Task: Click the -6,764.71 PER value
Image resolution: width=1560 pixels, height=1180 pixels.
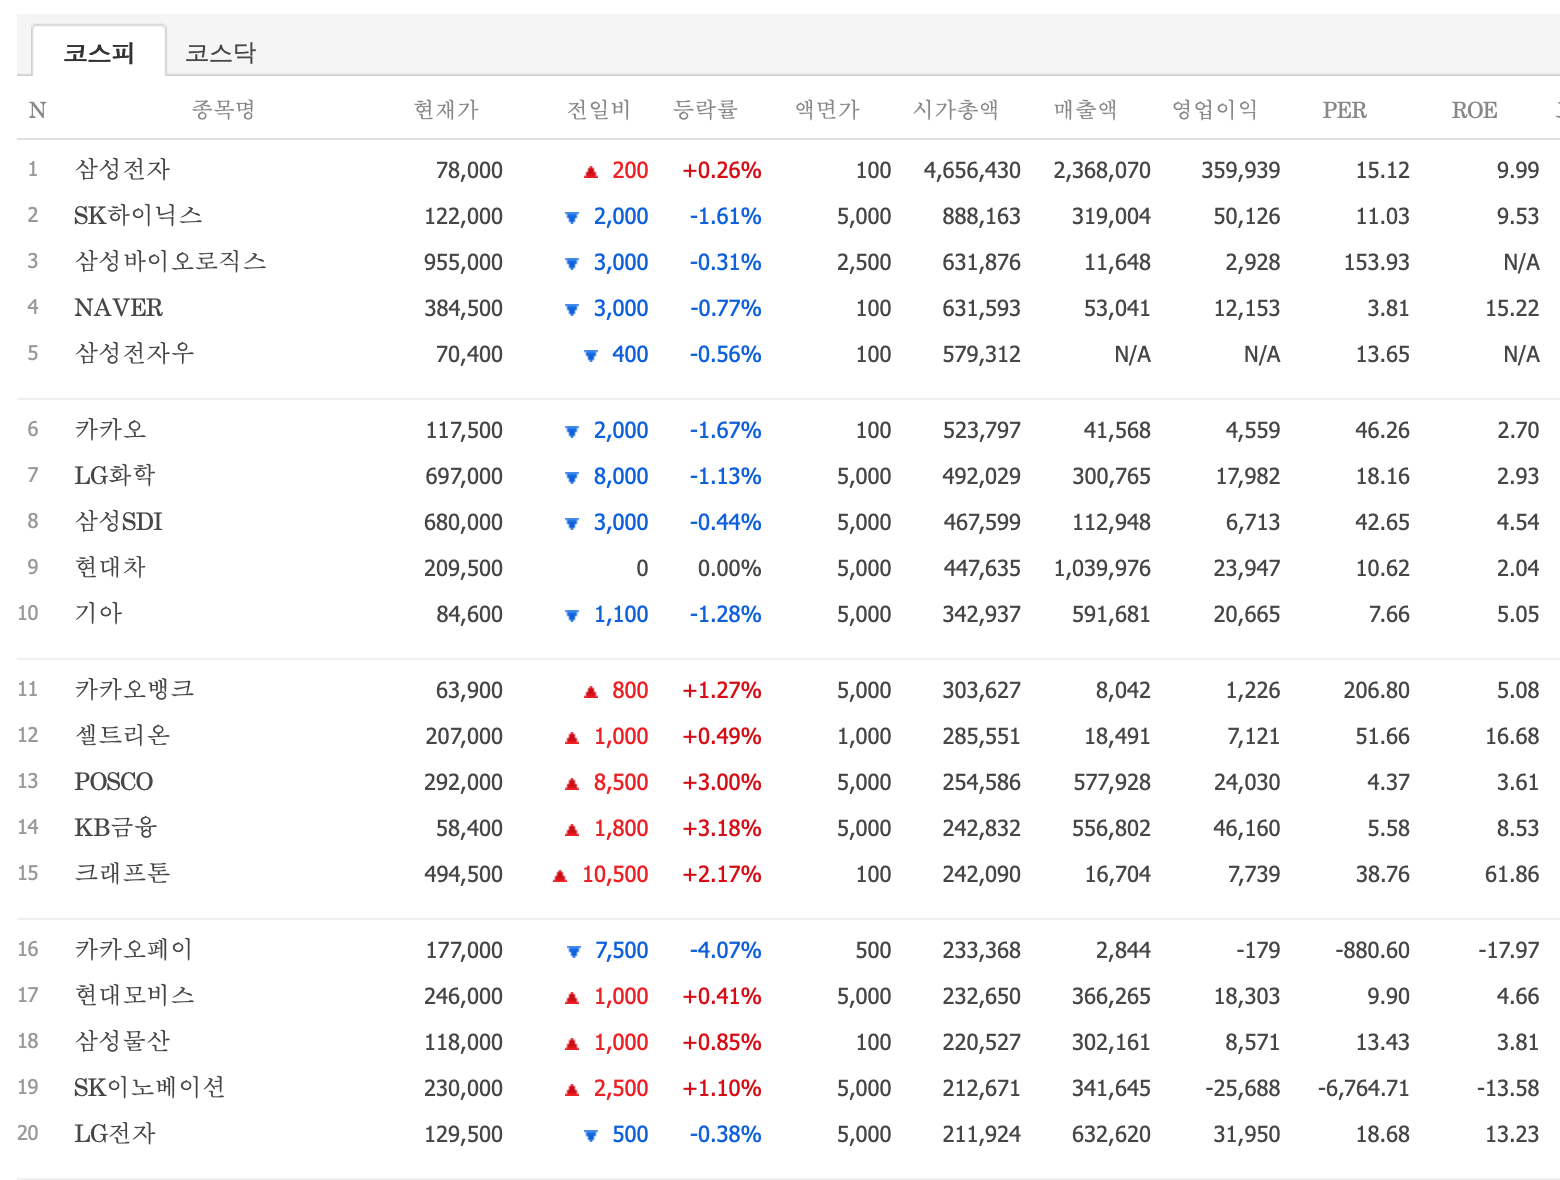Action: (x=1364, y=1088)
